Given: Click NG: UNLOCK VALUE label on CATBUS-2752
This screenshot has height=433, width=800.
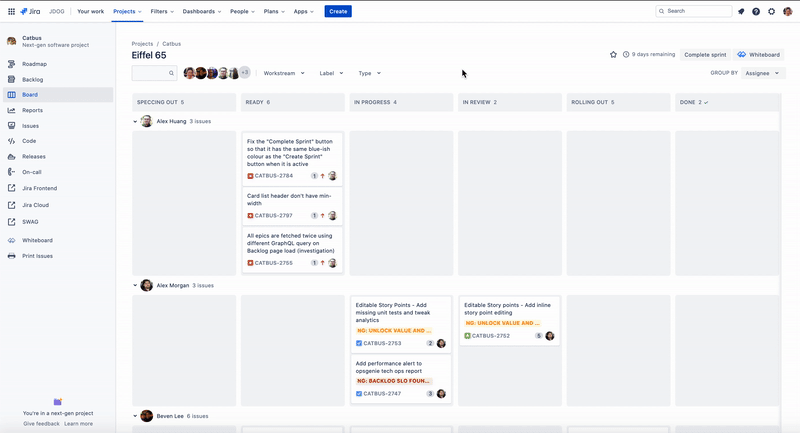Looking at the screenshot, I should [x=503, y=323].
